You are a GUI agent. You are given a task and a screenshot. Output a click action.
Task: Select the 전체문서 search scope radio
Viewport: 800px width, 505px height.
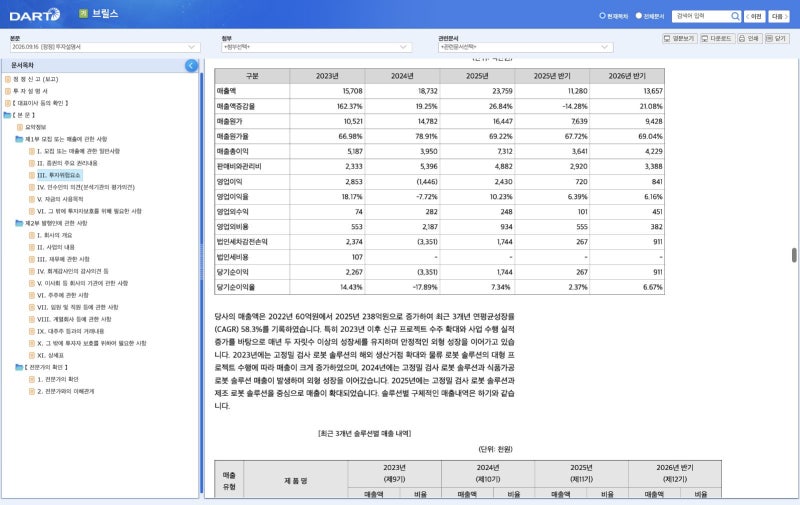pyautogui.click(x=638, y=16)
